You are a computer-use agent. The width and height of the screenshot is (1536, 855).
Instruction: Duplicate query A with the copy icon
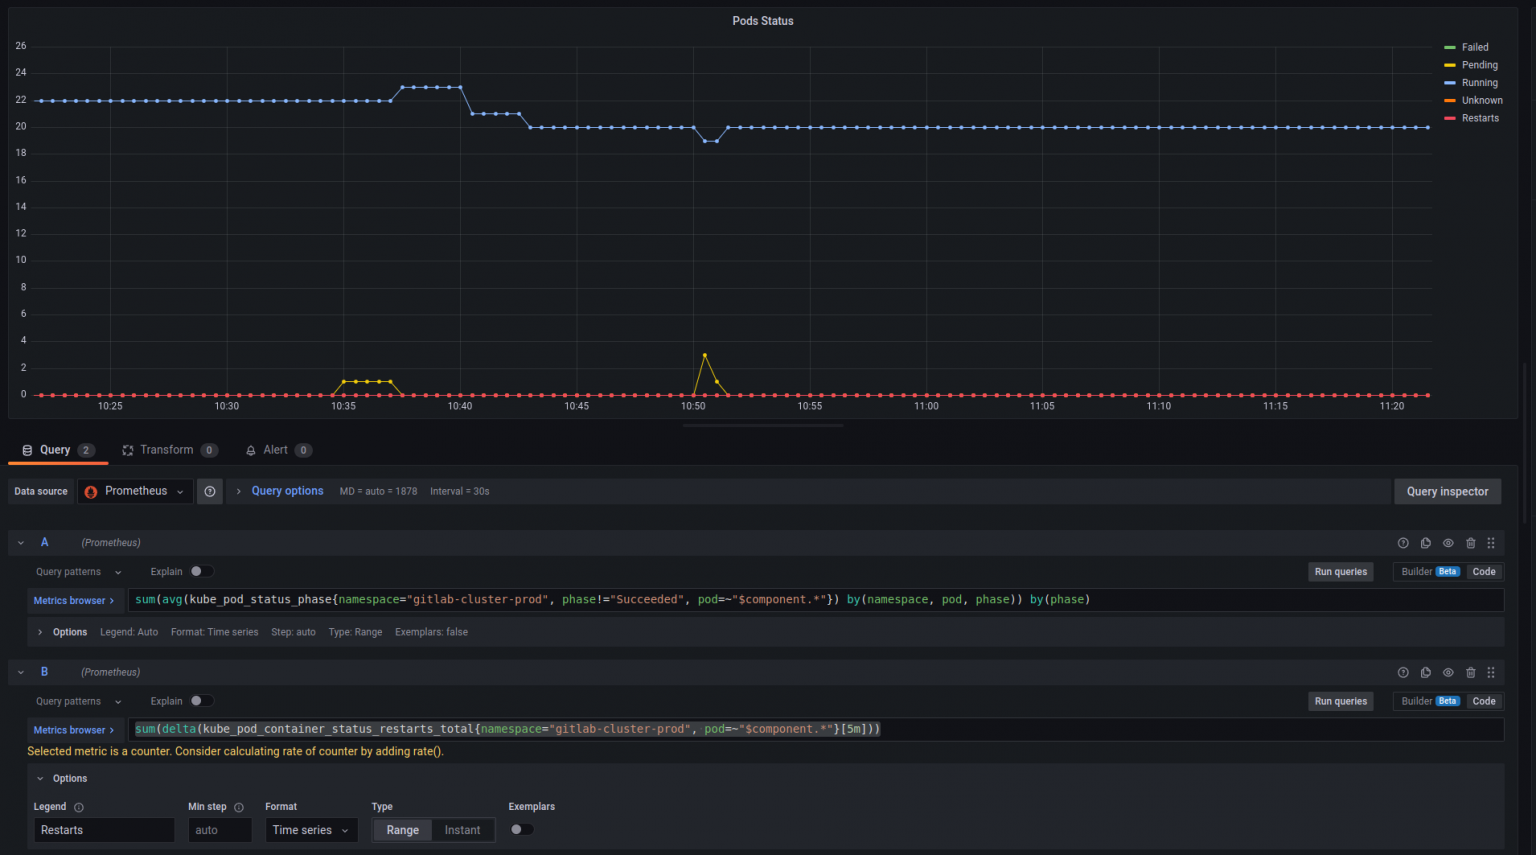tap(1425, 543)
